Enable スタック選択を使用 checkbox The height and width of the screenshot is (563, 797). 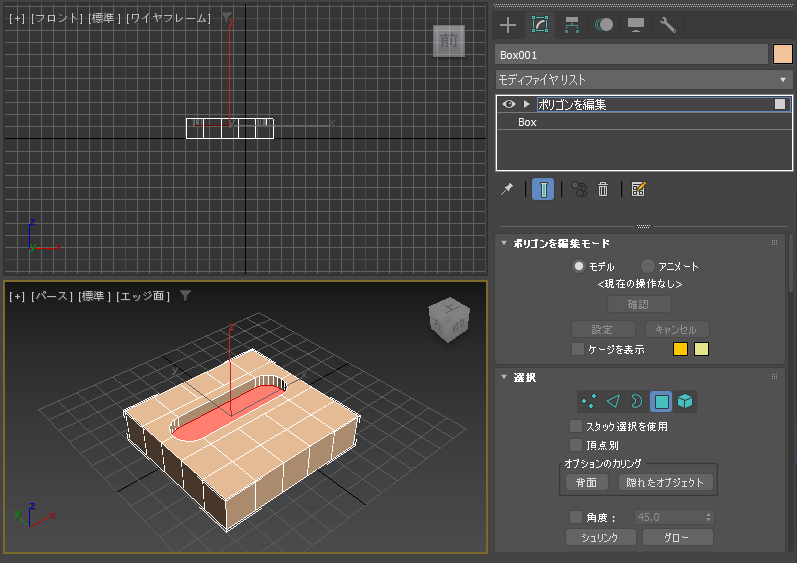[x=575, y=426]
